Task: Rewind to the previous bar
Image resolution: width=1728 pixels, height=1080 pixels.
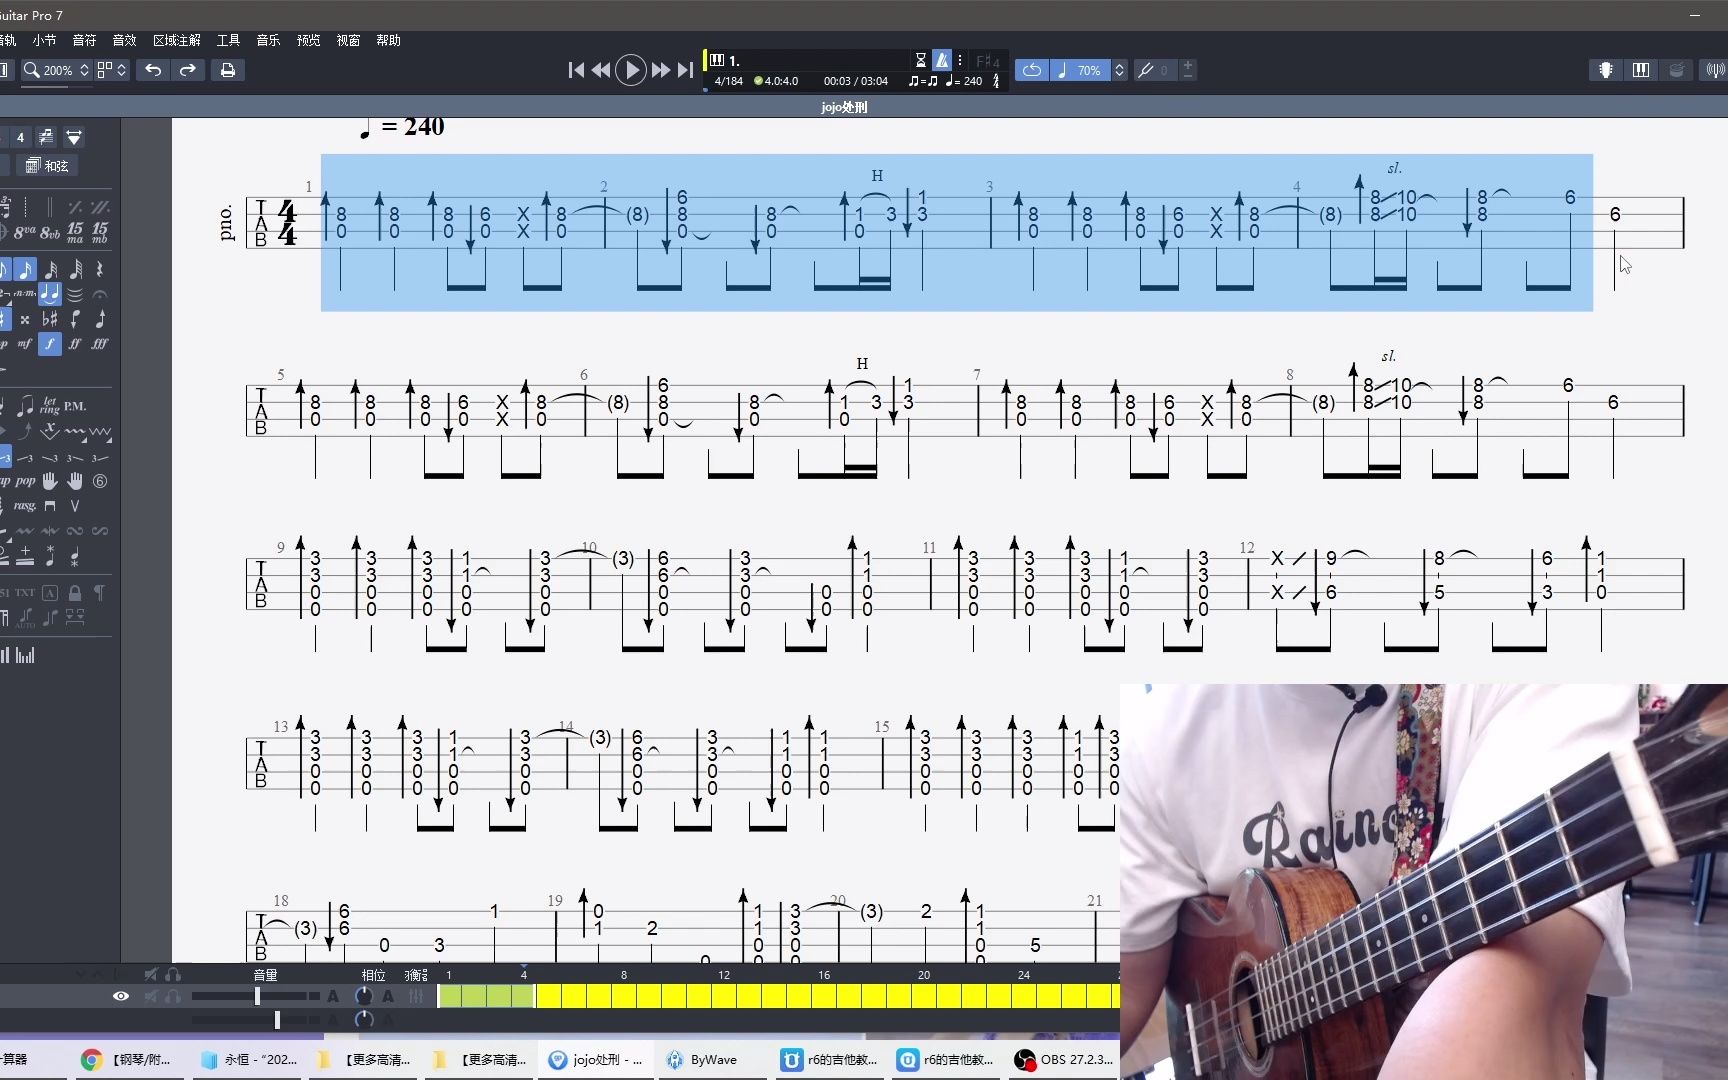Action: tap(601, 70)
